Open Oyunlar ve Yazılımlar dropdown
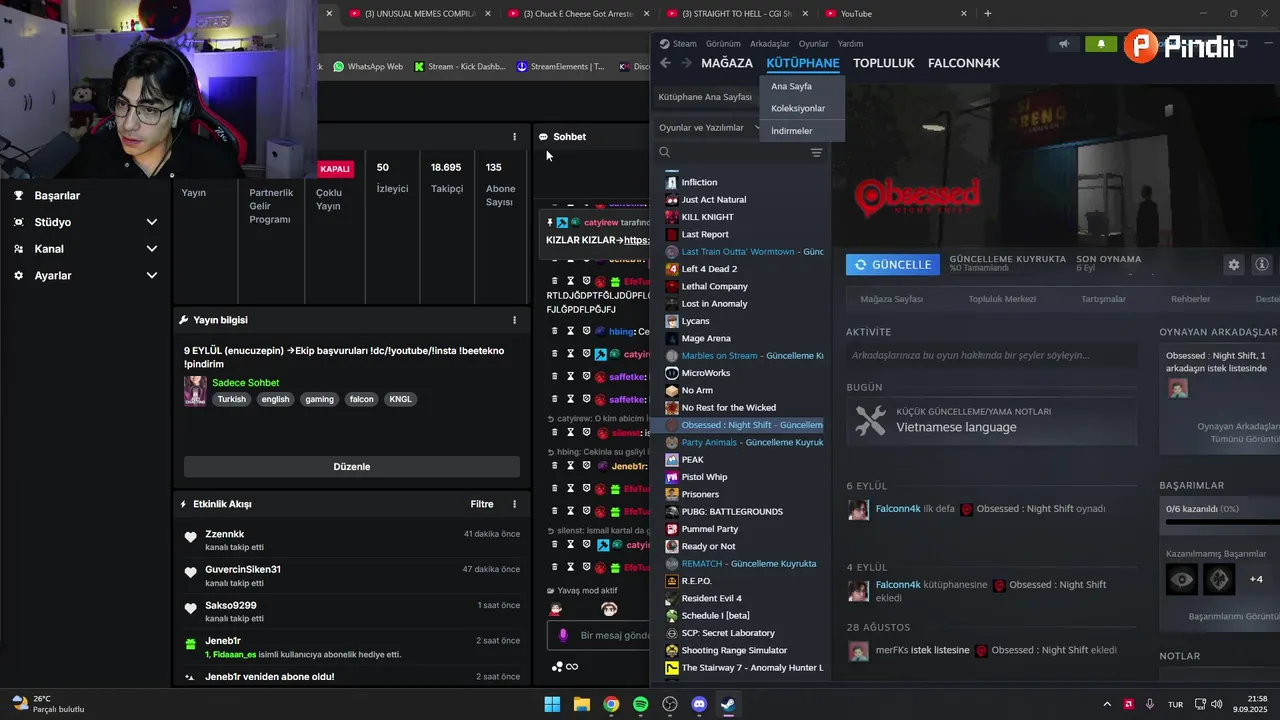 [709, 128]
